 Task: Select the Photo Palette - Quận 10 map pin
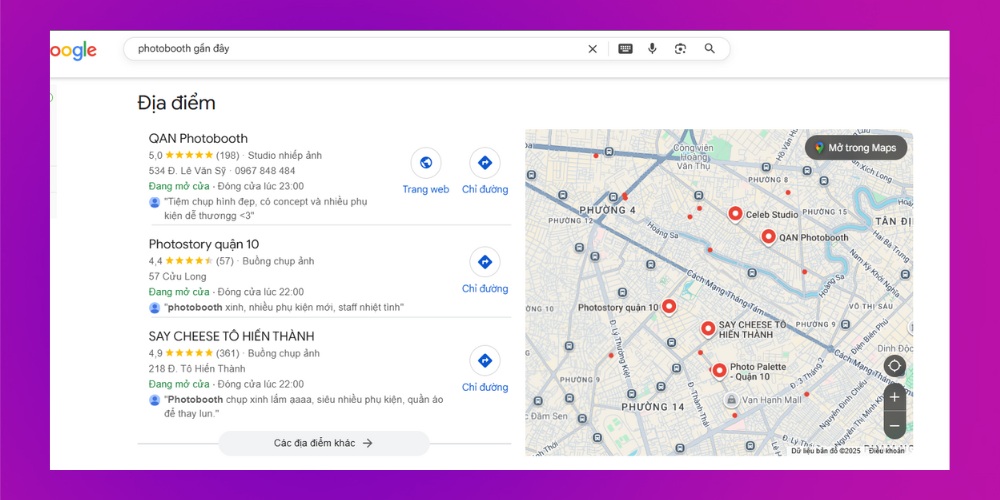coord(719,371)
